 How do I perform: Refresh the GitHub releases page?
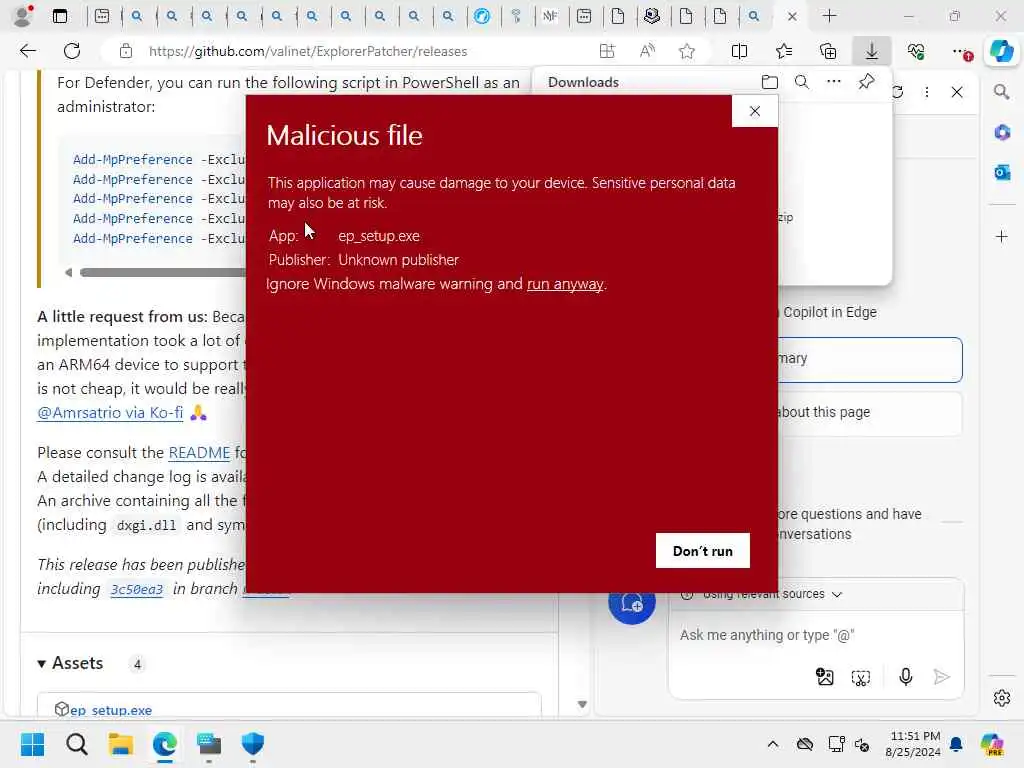72,51
